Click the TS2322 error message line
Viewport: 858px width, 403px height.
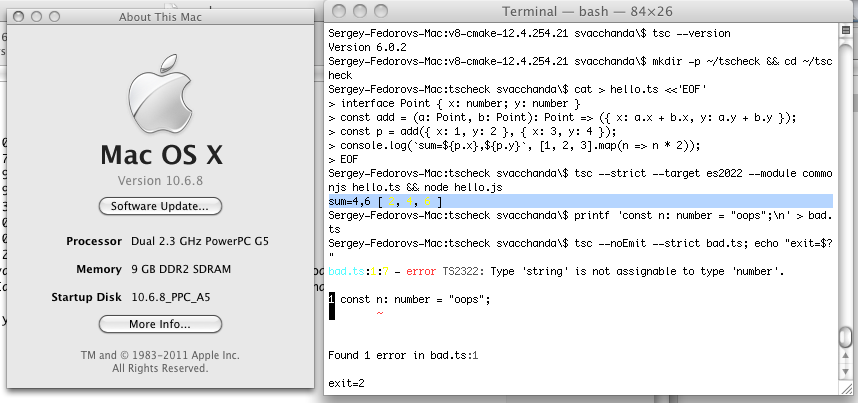pyautogui.click(x=556, y=271)
